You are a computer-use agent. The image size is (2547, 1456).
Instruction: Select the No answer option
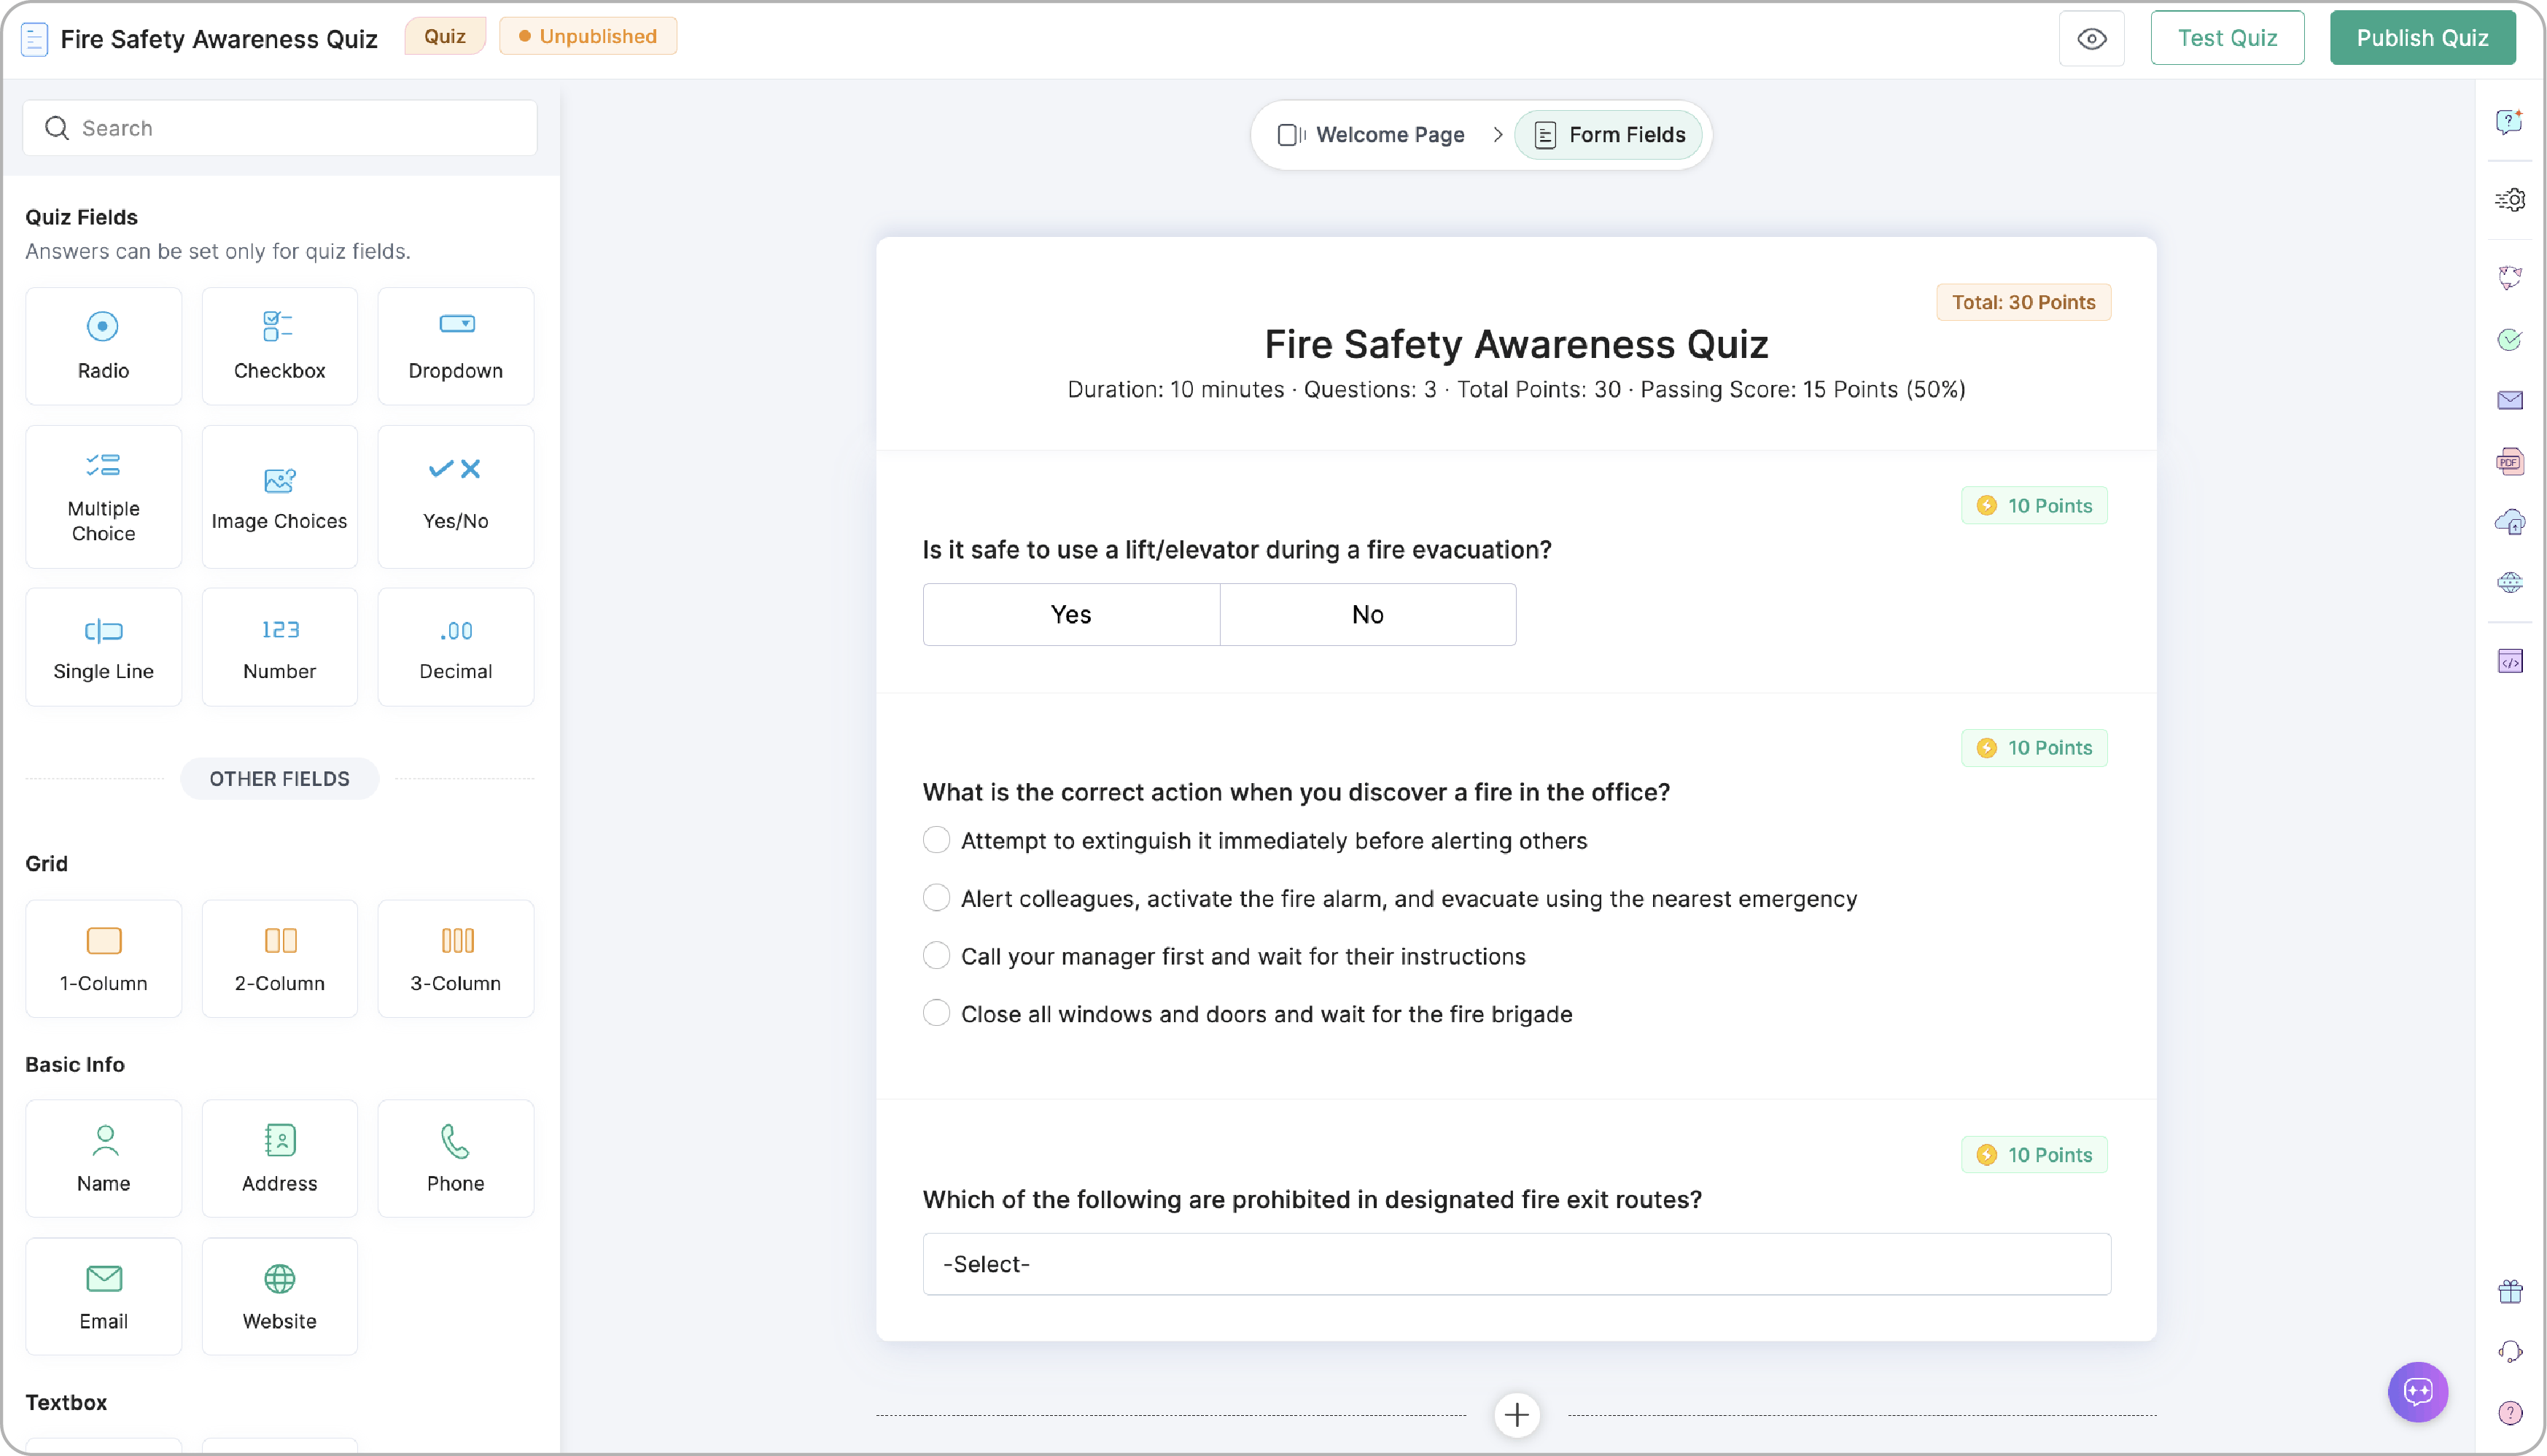[1368, 615]
